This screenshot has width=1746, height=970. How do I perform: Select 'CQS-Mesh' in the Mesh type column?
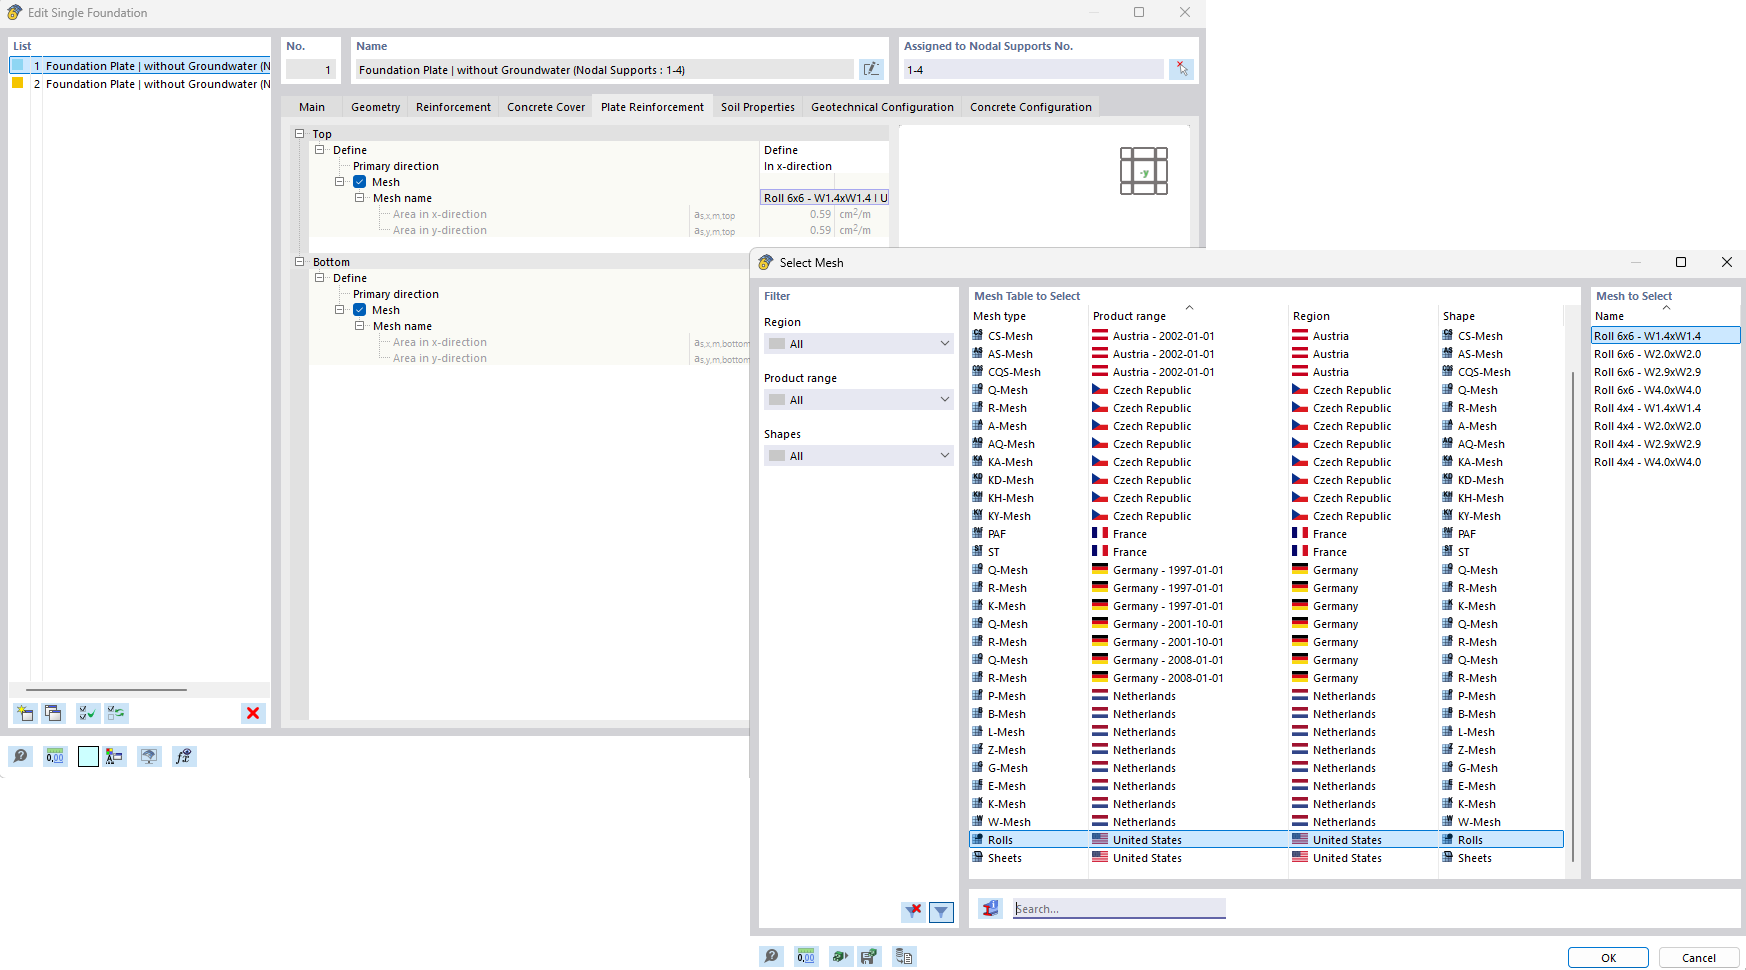click(1014, 372)
